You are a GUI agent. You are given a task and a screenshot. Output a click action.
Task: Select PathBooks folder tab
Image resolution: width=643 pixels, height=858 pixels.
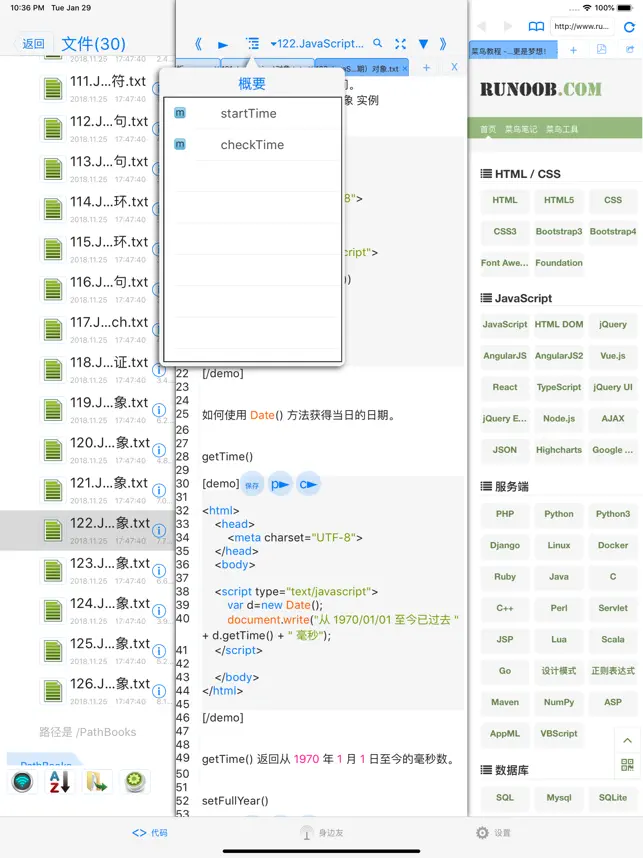[45, 762]
